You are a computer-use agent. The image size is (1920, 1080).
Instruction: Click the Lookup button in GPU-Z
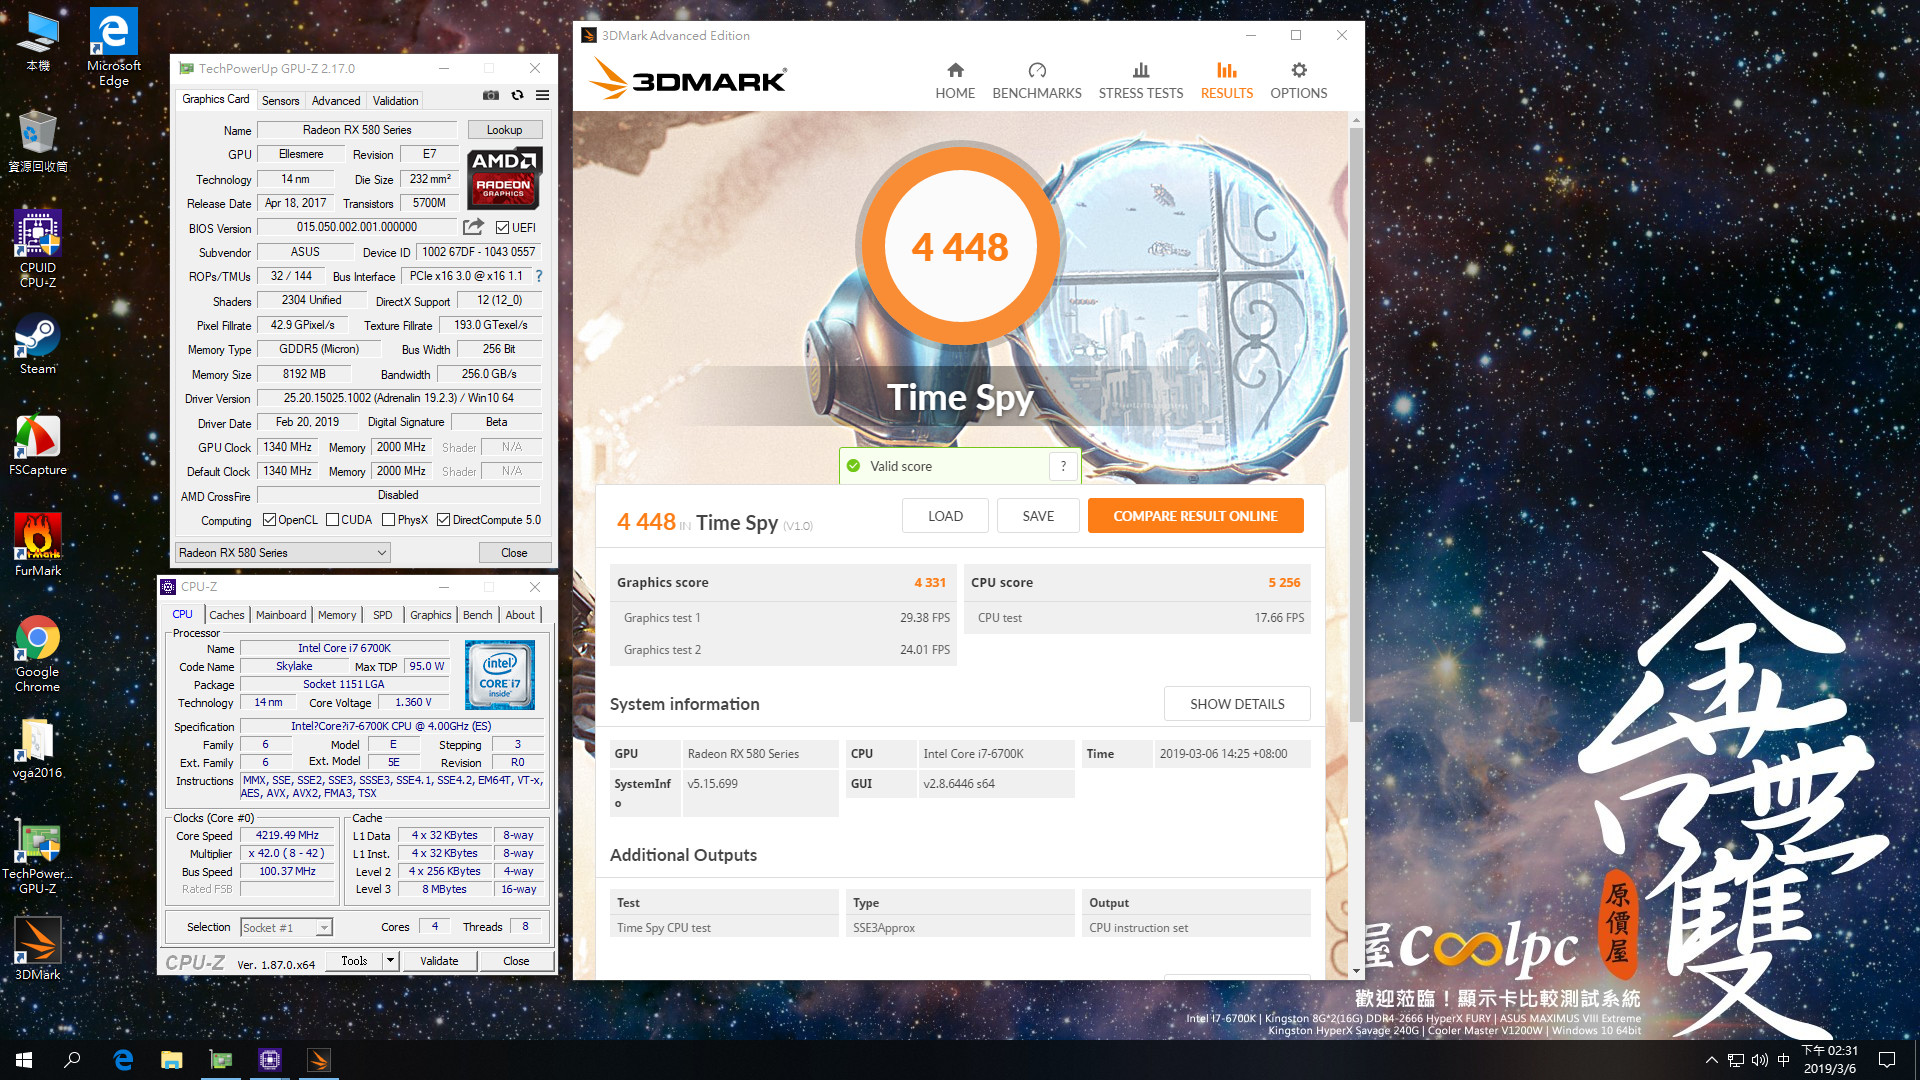click(x=504, y=130)
